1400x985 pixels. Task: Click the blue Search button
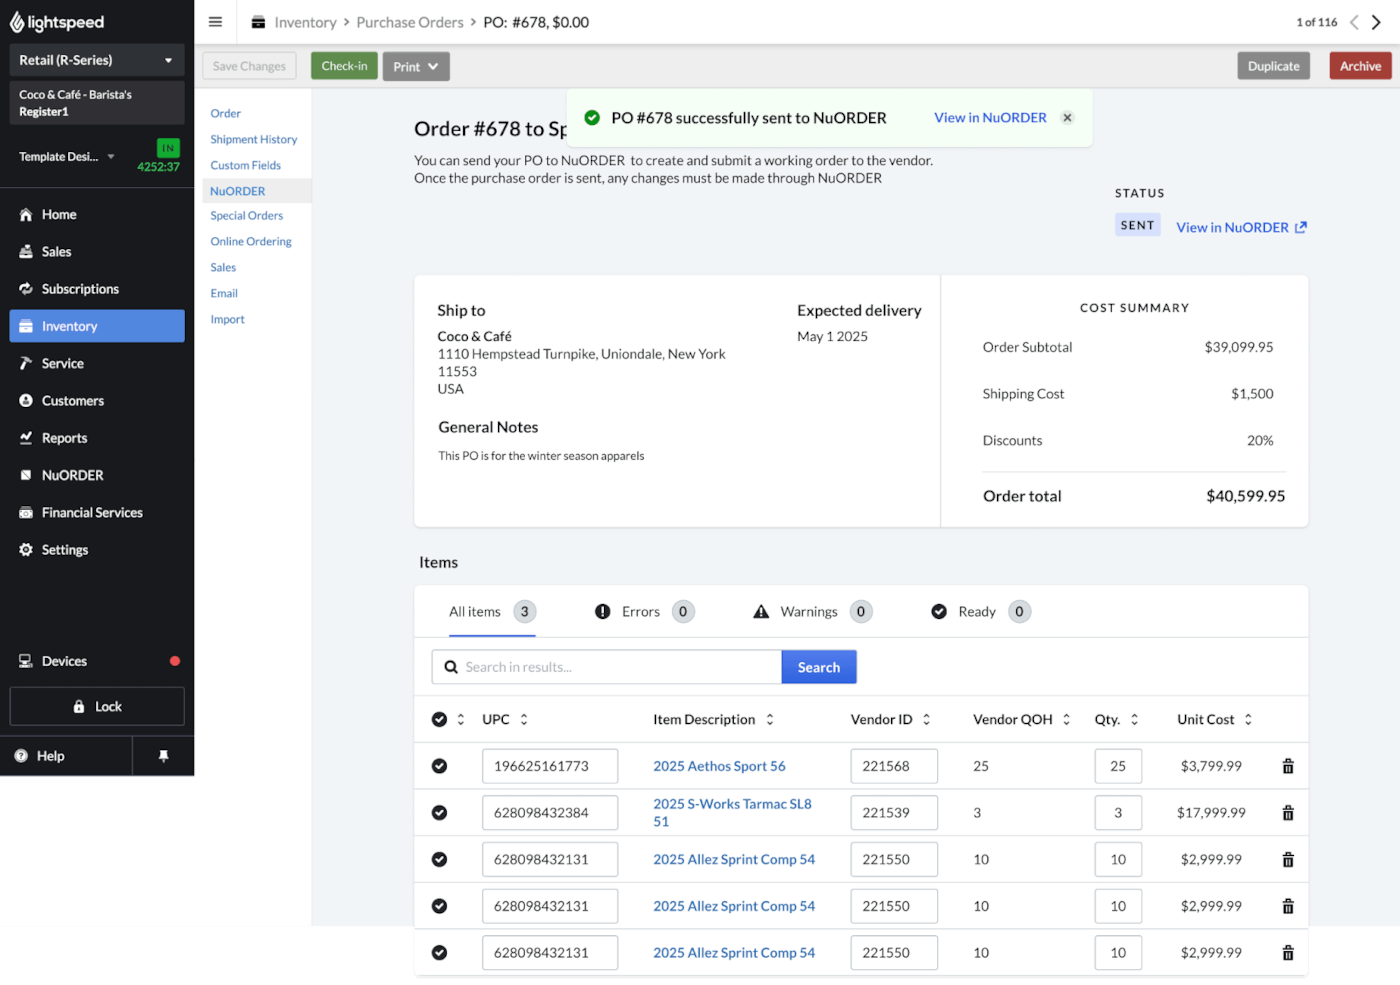click(x=819, y=667)
